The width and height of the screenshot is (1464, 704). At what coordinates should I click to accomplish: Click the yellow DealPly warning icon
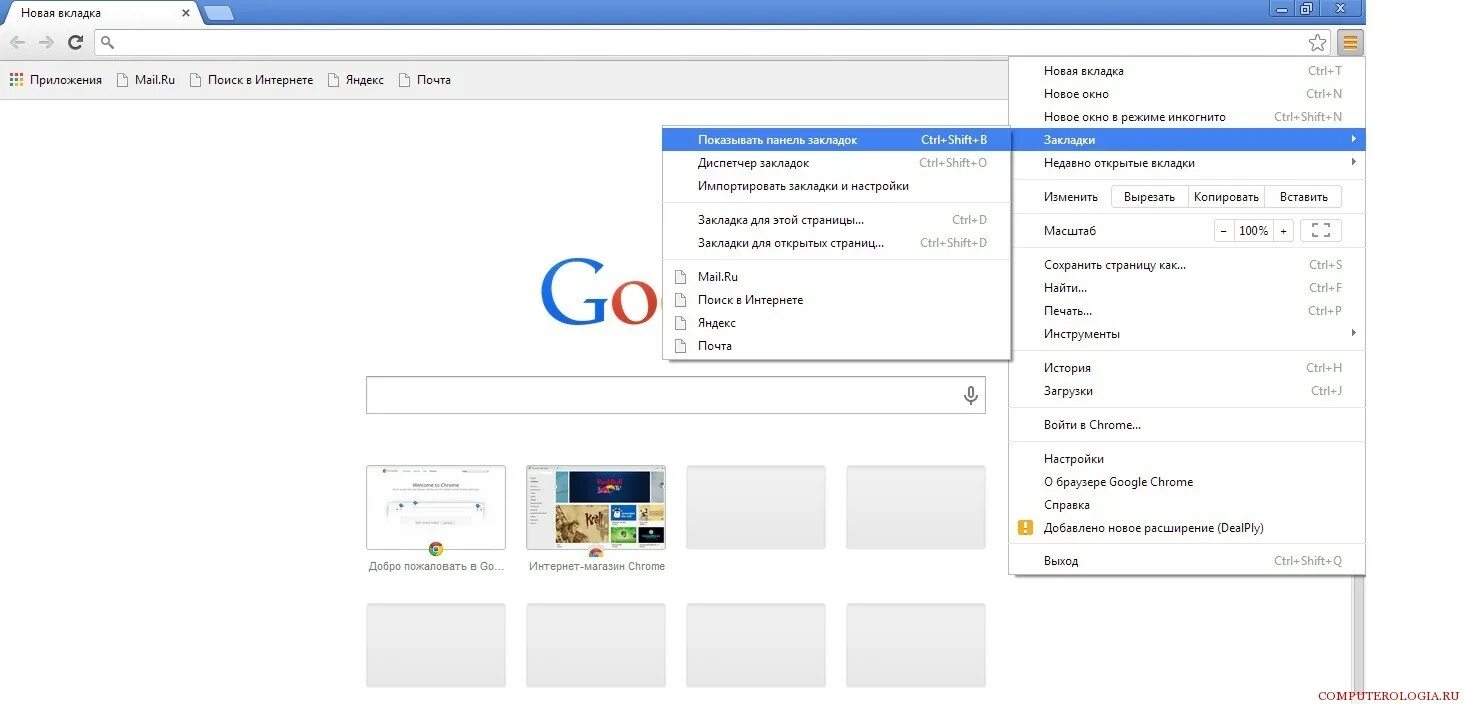1025,528
